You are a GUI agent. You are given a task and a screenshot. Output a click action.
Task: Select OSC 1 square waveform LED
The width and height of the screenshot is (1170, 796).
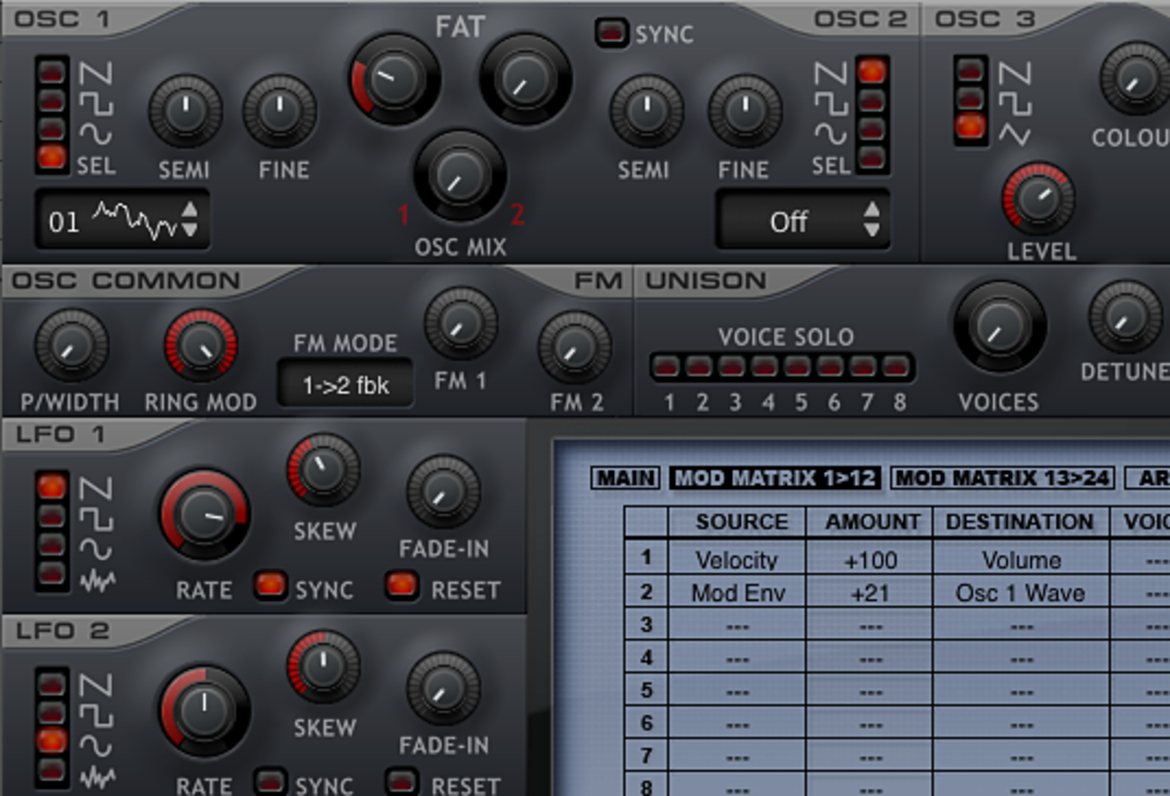[51, 100]
